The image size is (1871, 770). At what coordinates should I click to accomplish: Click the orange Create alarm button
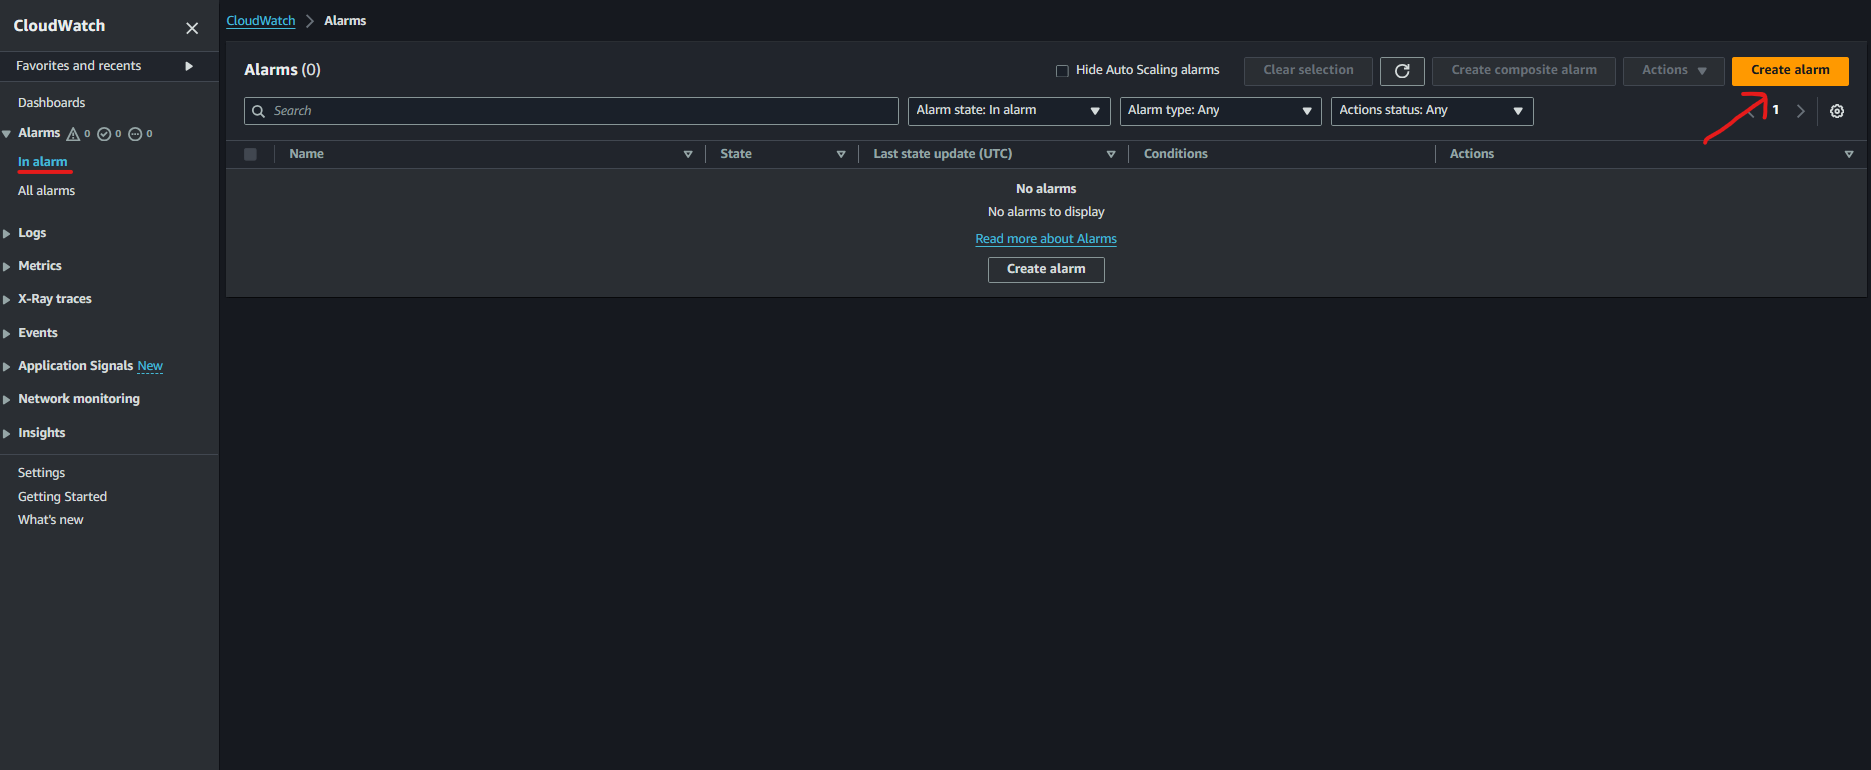[x=1790, y=71]
